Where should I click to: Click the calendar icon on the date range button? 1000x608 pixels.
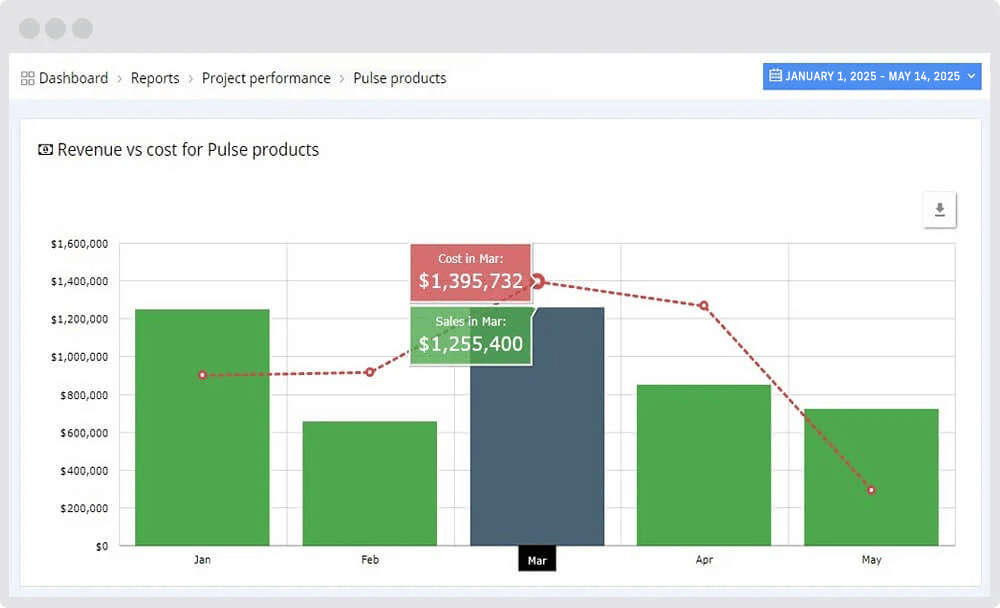775,76
